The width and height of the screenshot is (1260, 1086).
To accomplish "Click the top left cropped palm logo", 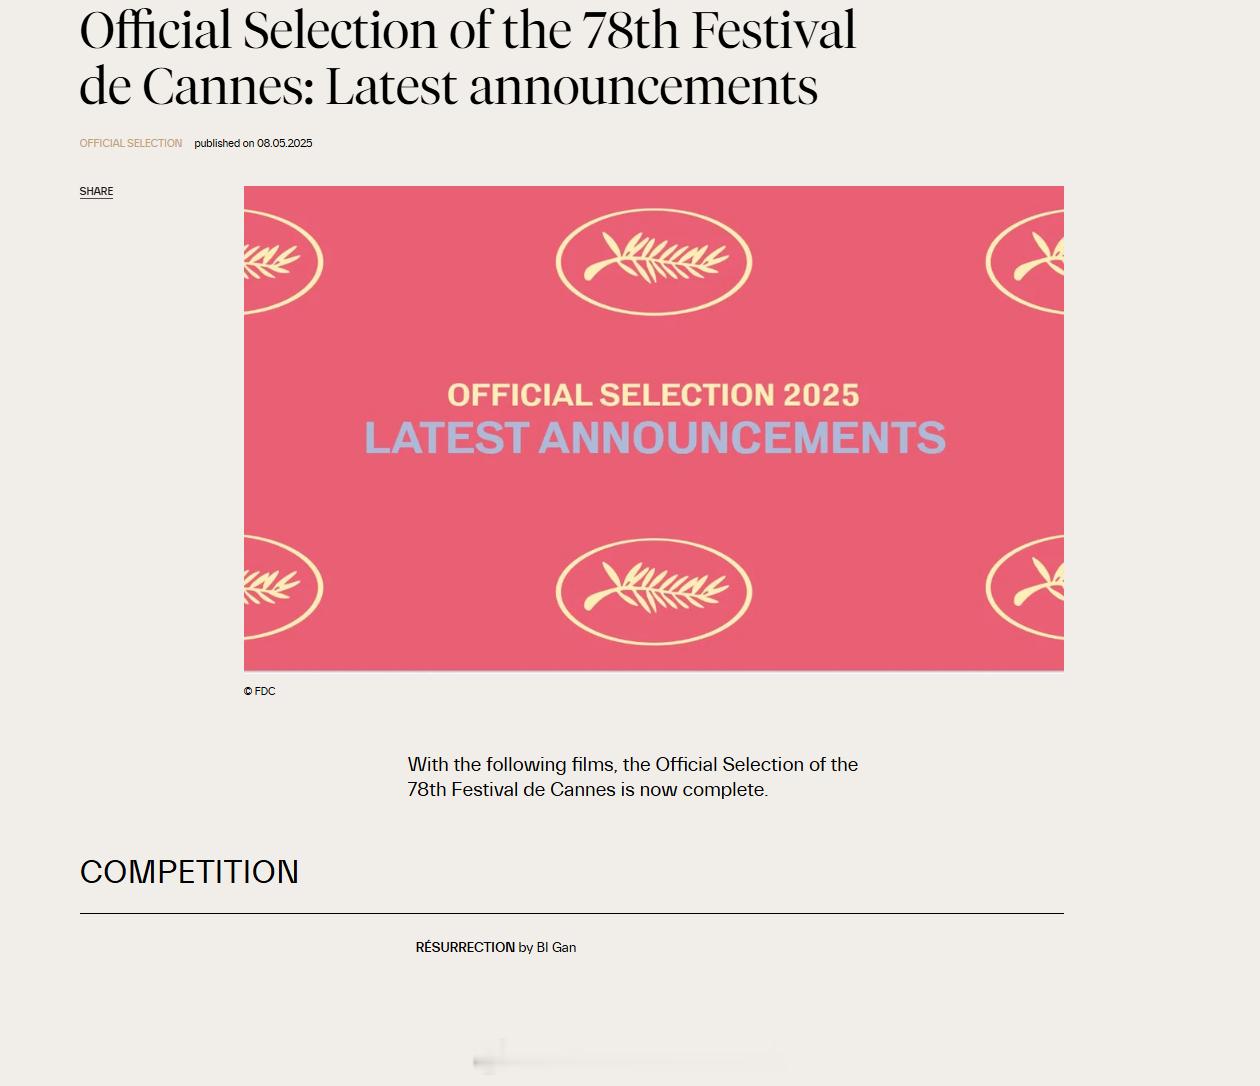I will point(283,262).
